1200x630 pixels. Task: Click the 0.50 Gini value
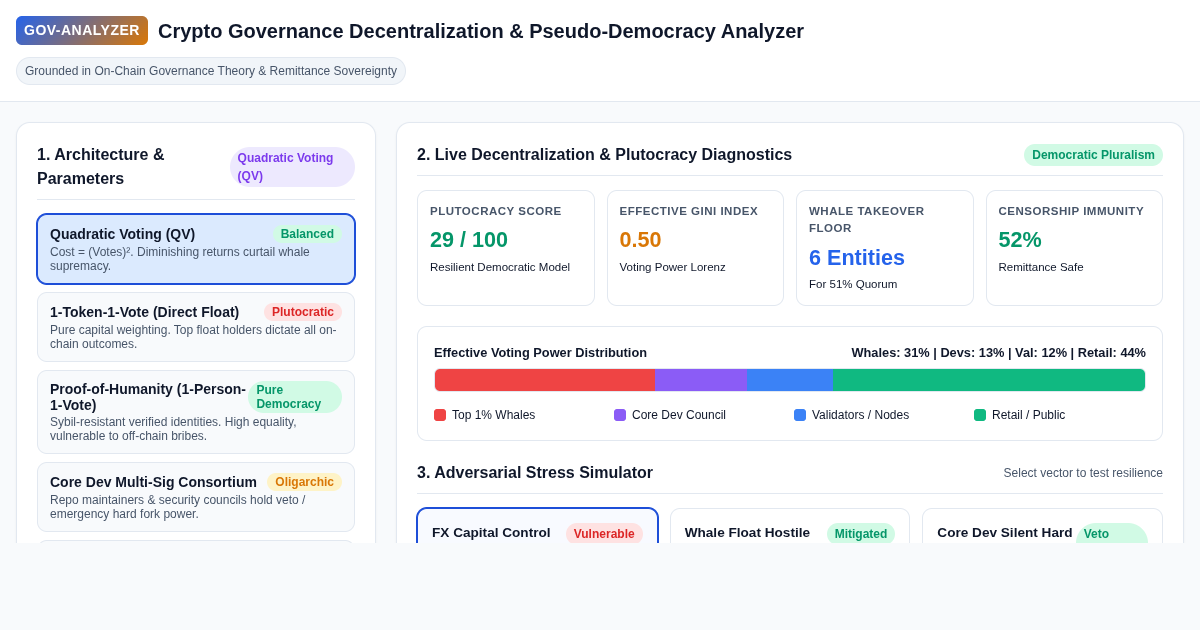641,240
